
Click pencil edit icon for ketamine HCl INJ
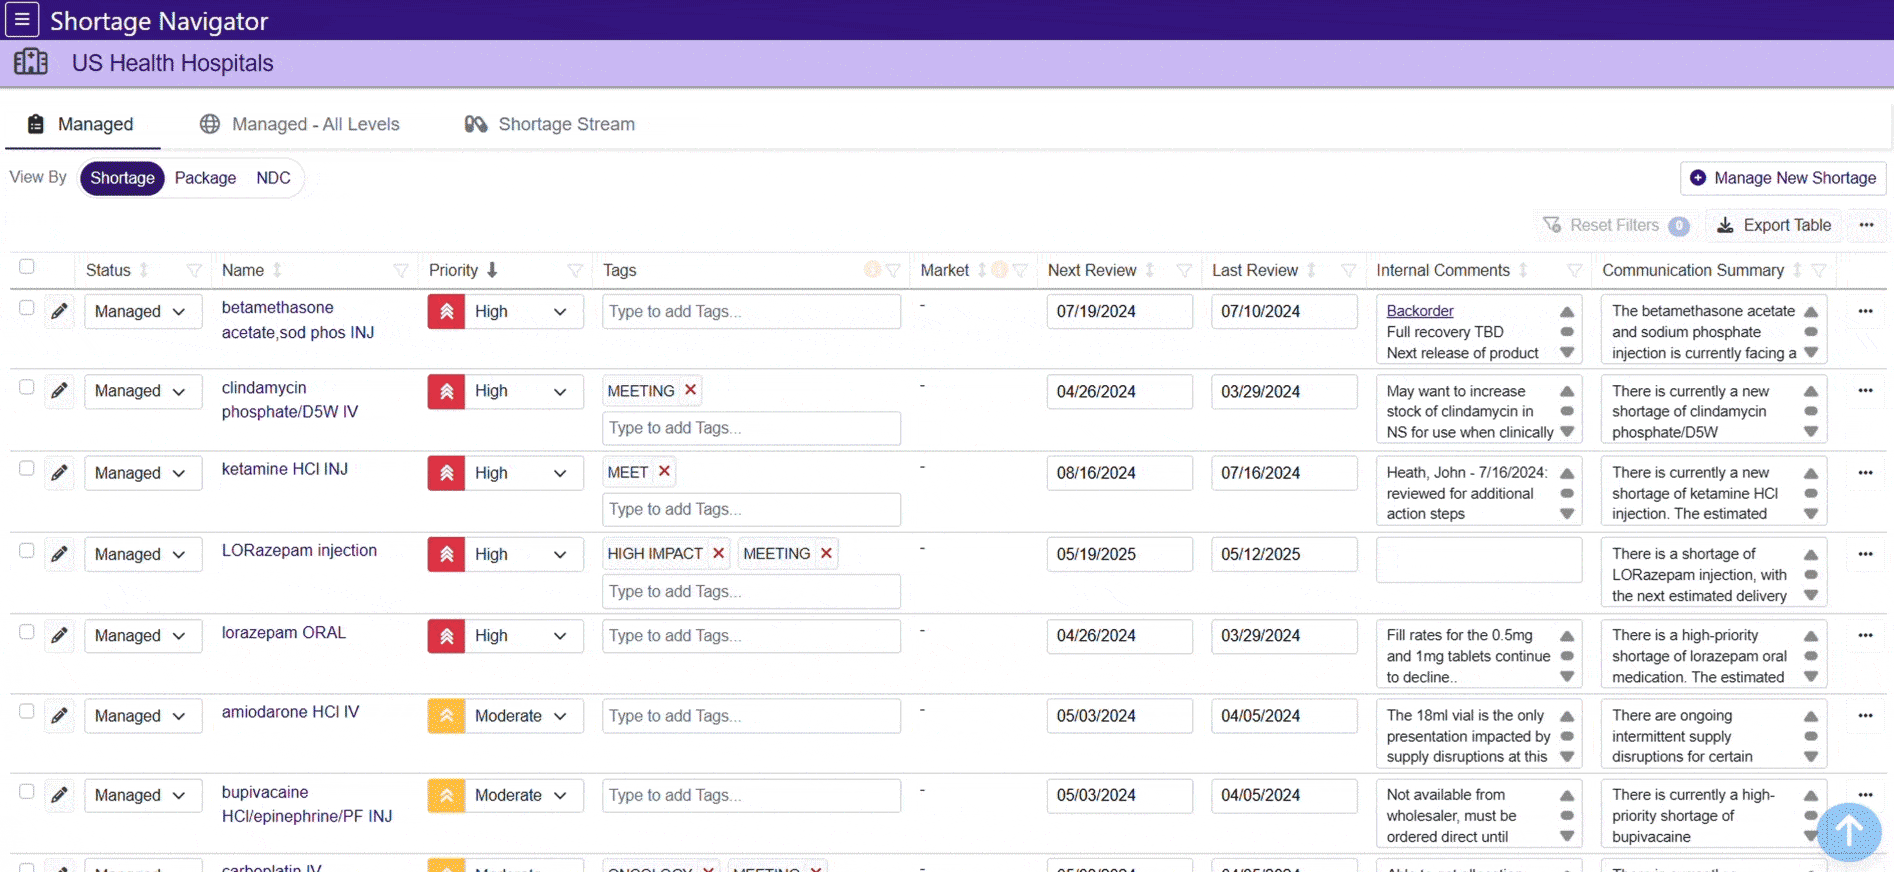coord(60,473)
